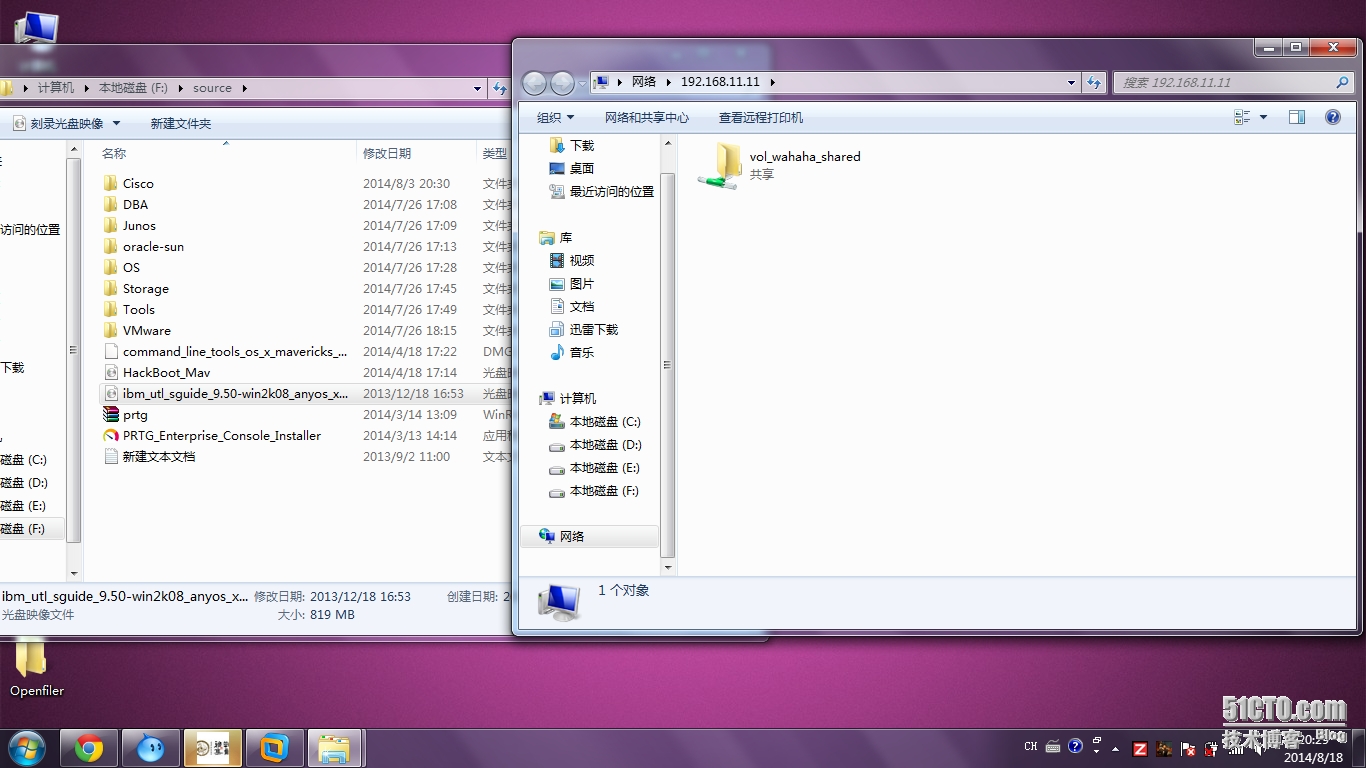Image resolution: width=1366 pixels, height=768 pixels.
Task: Select 桌面 in the navigation pane
Action: pyautogui.click(x=573, y=168)
